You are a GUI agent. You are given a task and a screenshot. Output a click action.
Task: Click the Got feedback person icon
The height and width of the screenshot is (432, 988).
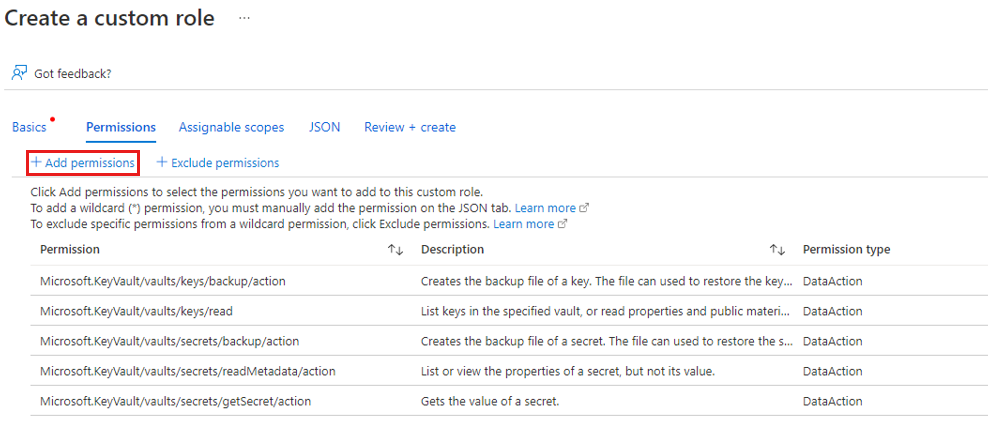19,74
